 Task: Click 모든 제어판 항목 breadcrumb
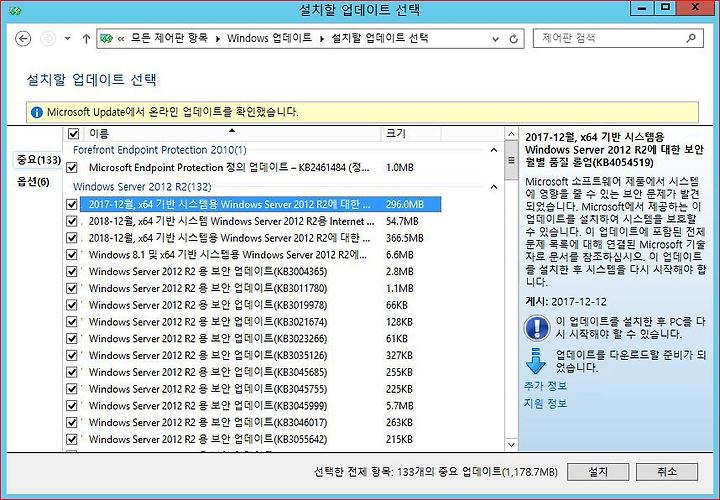(169, 38)
